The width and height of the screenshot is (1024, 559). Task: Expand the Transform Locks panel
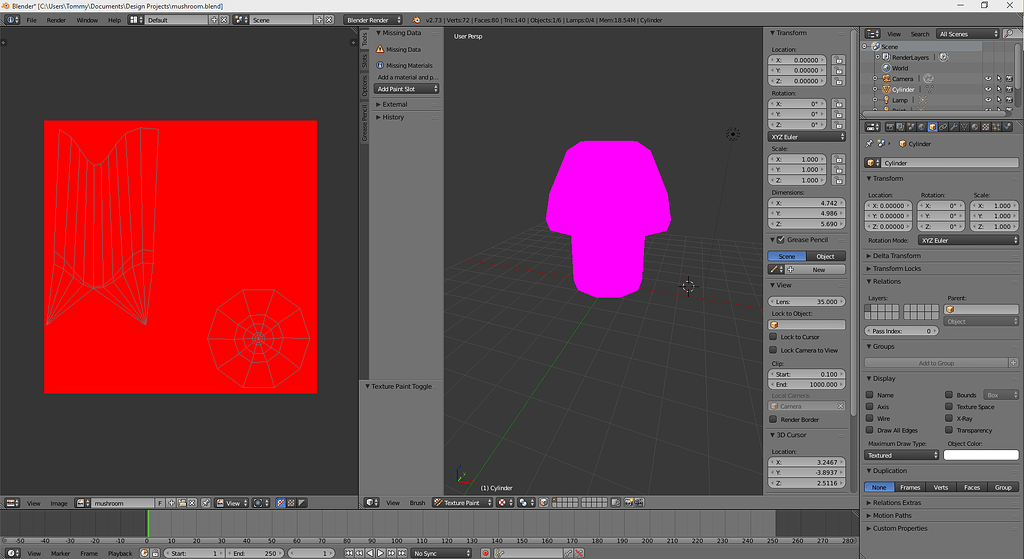[x=897, y=268]
